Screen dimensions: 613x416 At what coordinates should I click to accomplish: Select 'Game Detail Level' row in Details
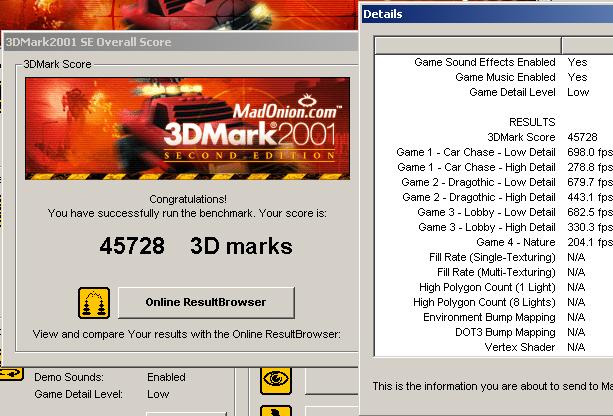pos(494,92)
